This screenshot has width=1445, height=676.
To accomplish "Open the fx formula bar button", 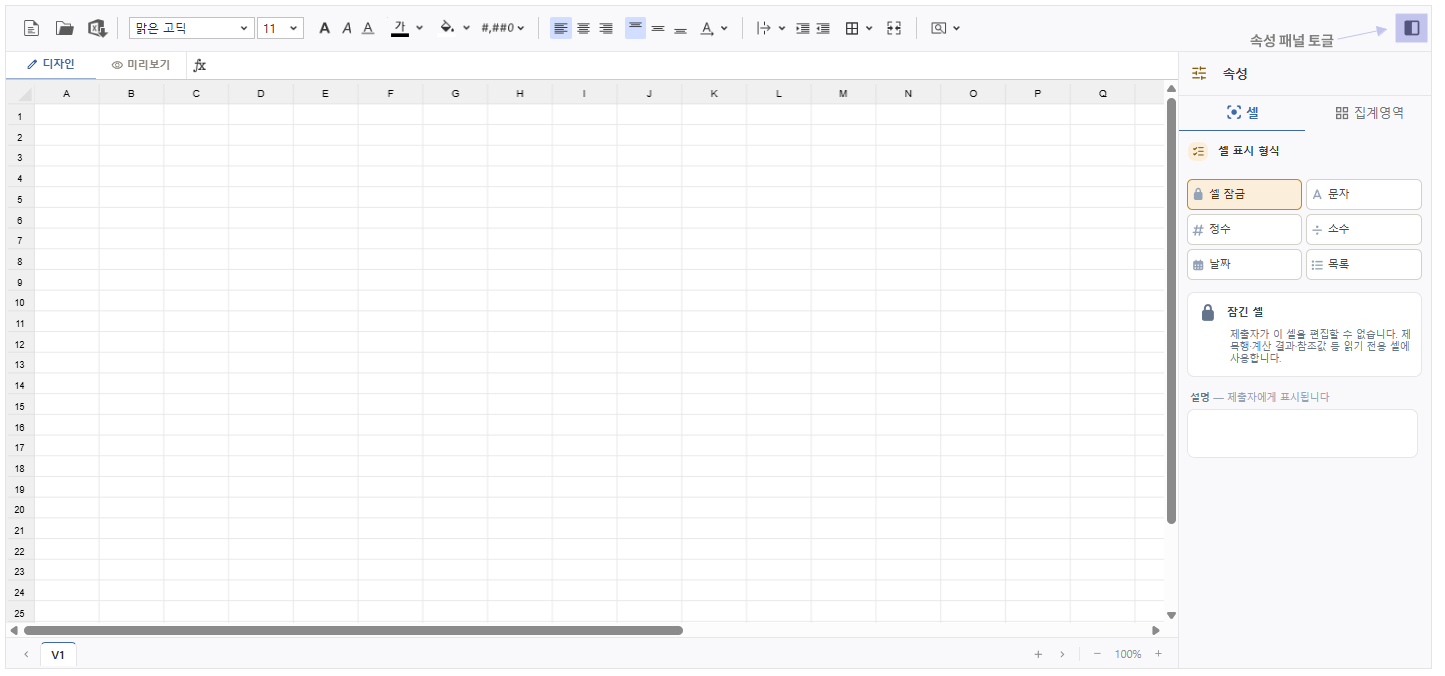I will 200,65.
